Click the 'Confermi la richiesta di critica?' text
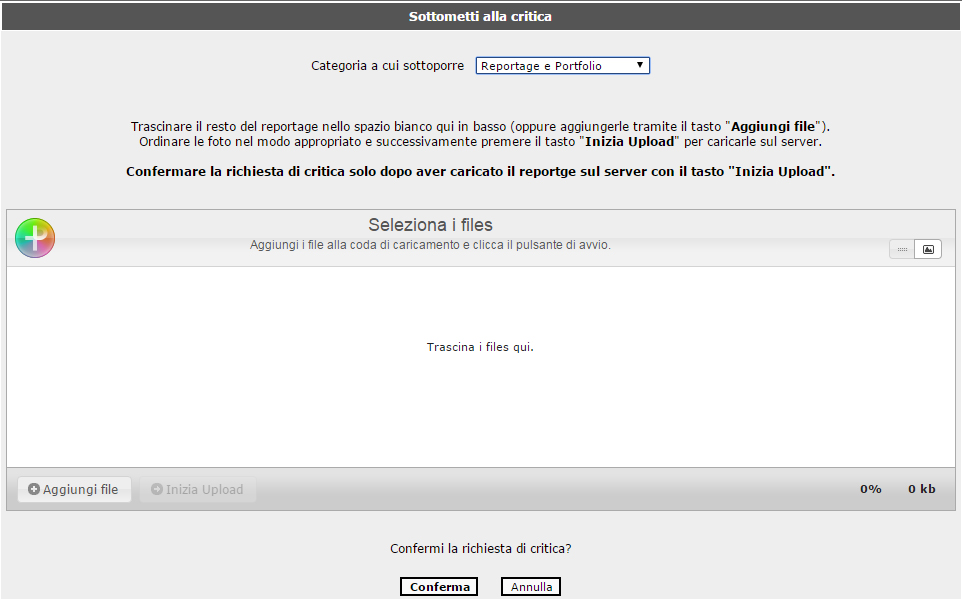This screenshot has width=966, height=599. [480, 549]
